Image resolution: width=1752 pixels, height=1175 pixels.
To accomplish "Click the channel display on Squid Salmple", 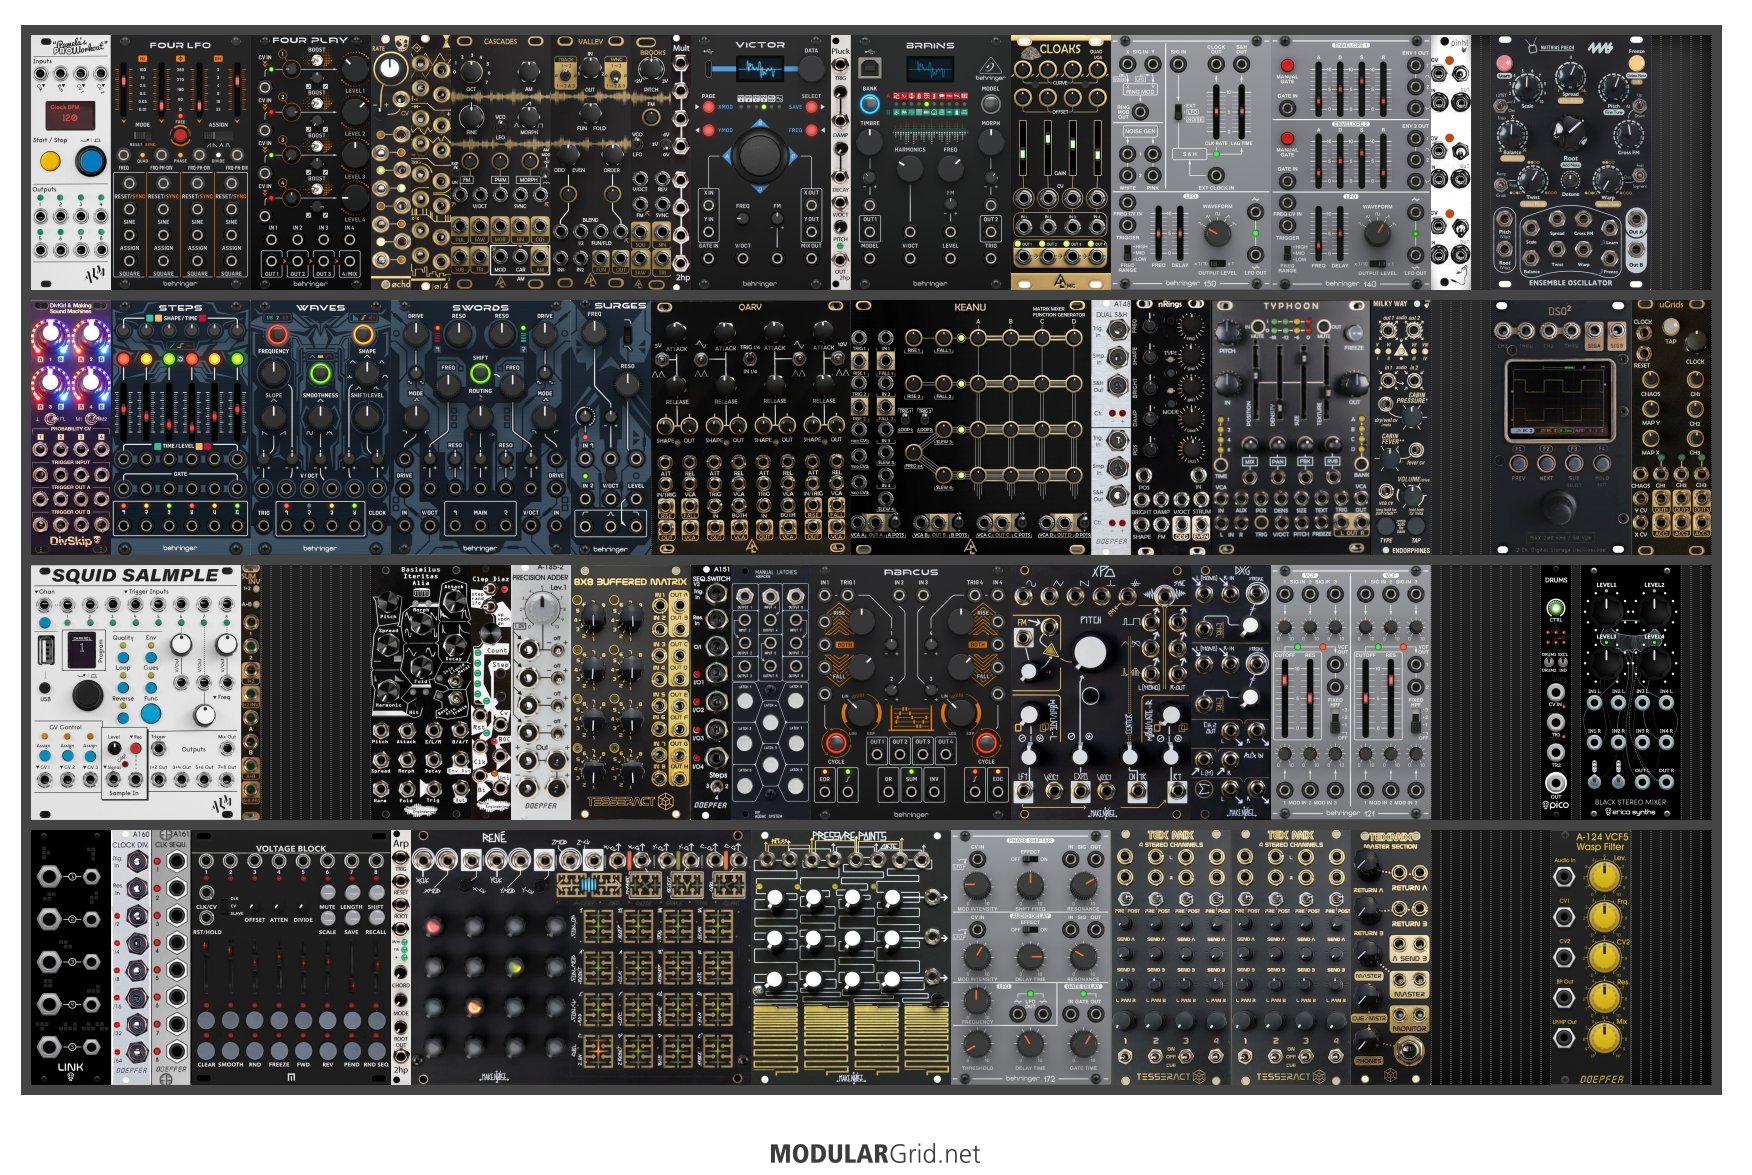I will point(81,648).
